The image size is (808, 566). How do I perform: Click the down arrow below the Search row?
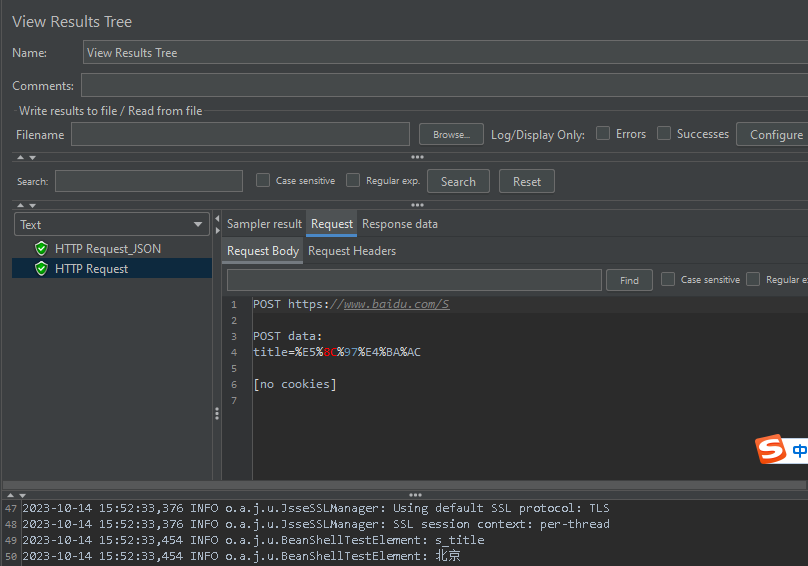pos(32,205)
